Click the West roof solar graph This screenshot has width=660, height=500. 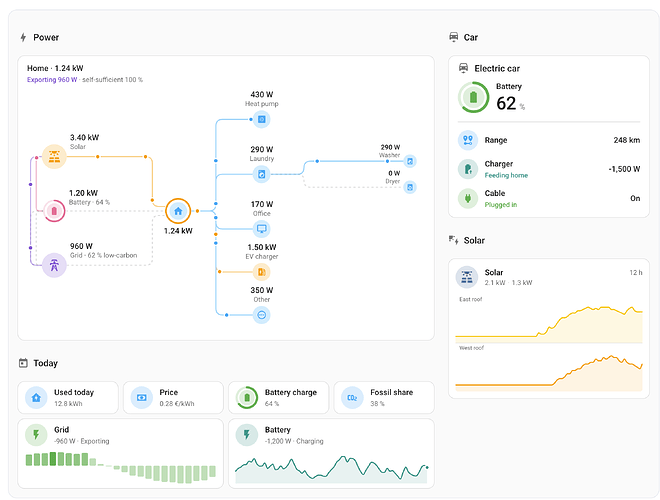coord(549,372)
